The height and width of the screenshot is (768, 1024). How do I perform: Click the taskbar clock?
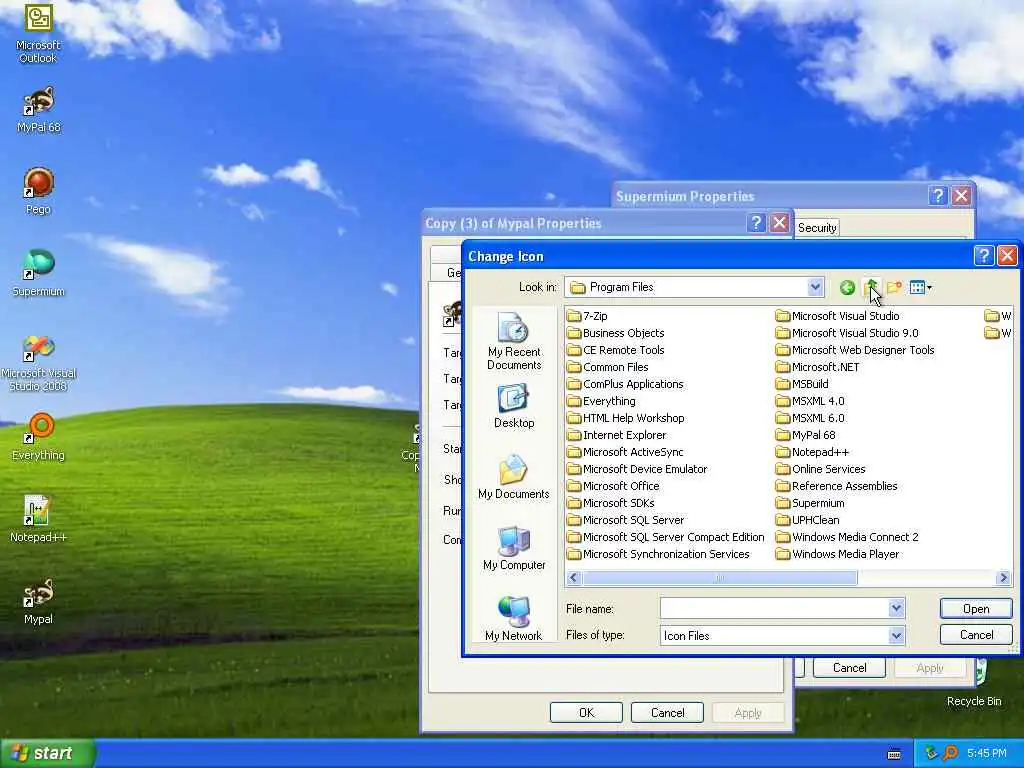(x=987, y=754)
